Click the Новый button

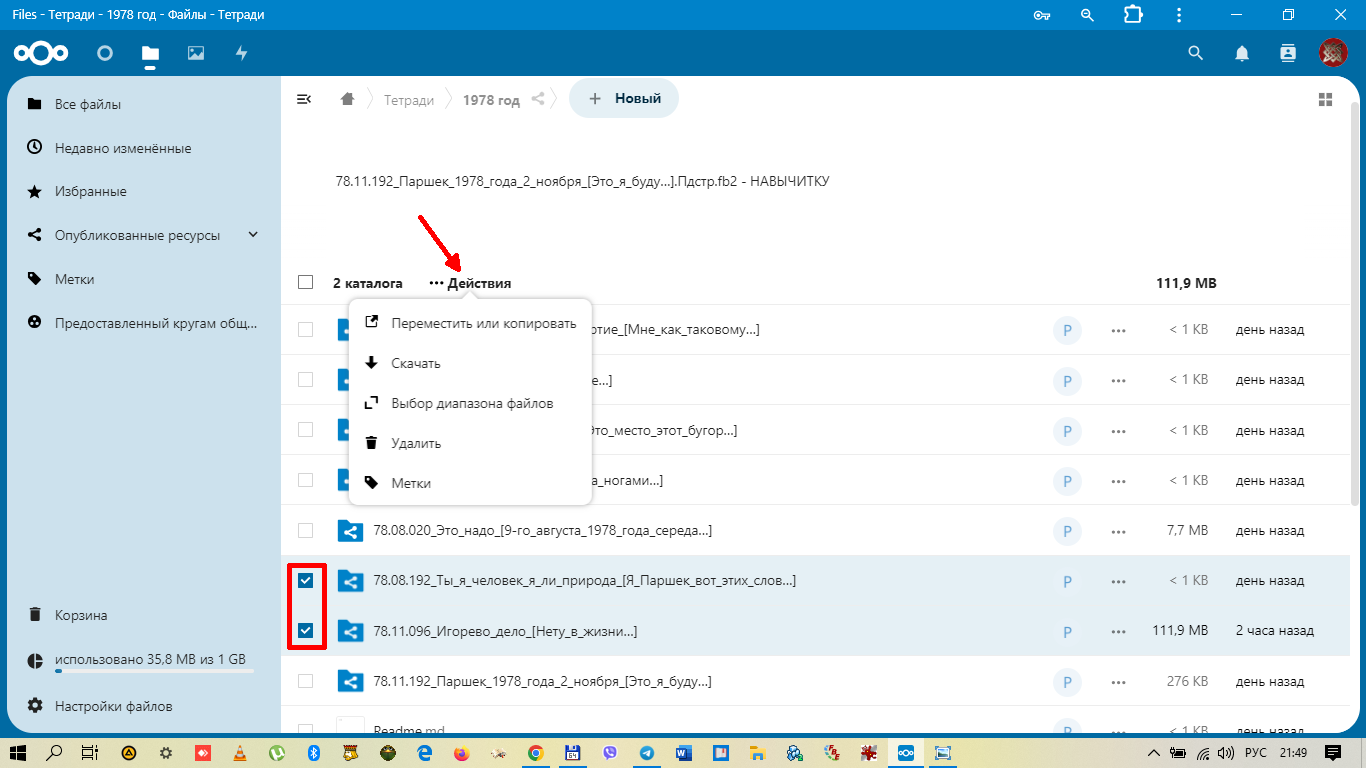[x=624, y=99]
